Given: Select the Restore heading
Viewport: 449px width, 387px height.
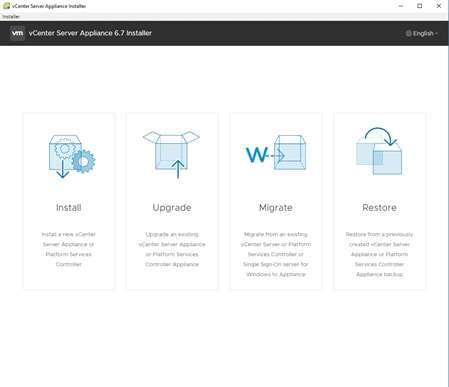Looking at the screenshot, I should [x=379, y=208].
